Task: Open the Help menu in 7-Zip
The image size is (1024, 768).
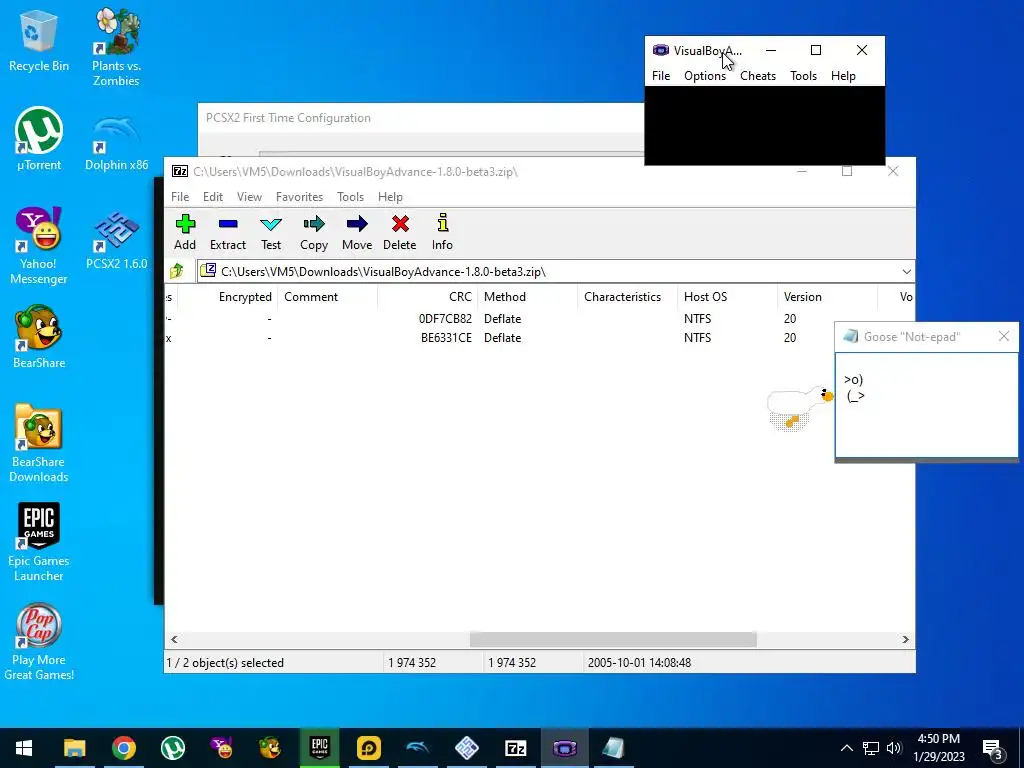Action: tap(390, 197)
